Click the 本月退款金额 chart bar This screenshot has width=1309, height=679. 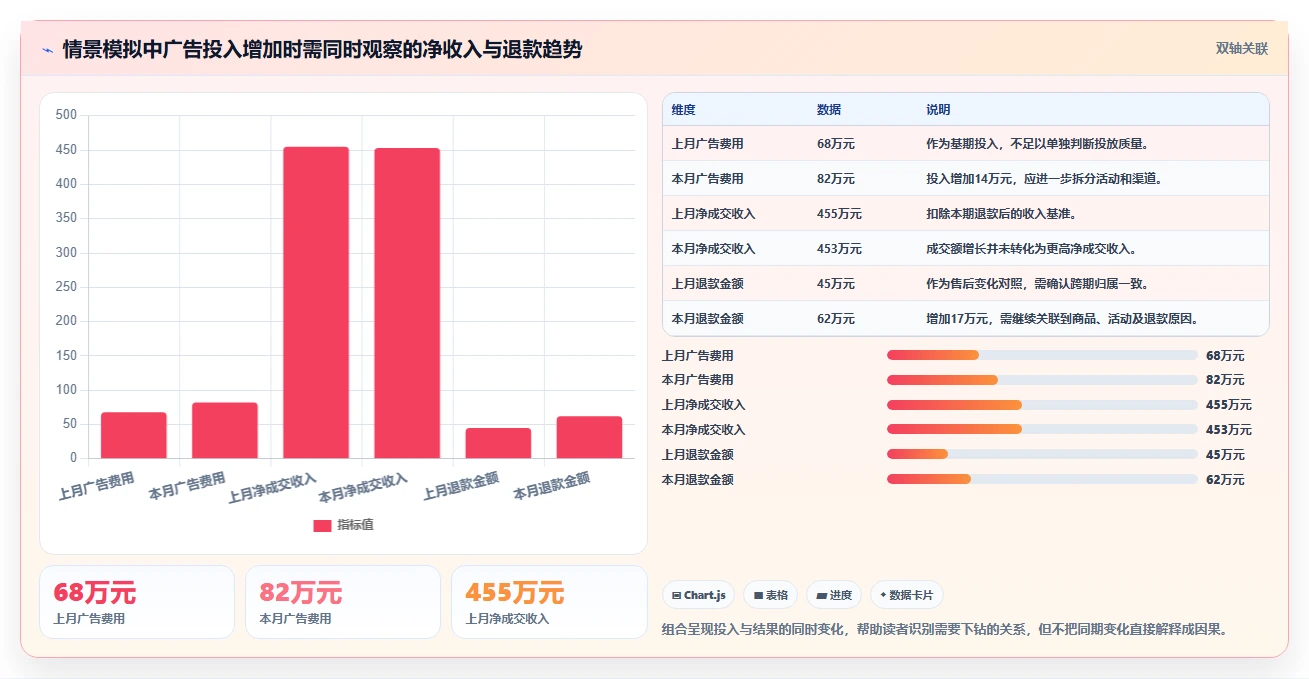point(589,437)
